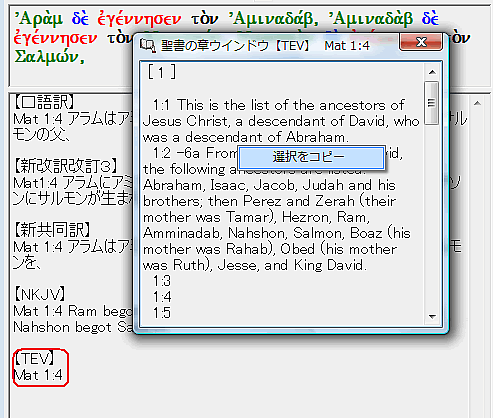The width and height of the screenshot is (494, 419).
Task: Click the book icon in the chapter window title
Action: 147,45
